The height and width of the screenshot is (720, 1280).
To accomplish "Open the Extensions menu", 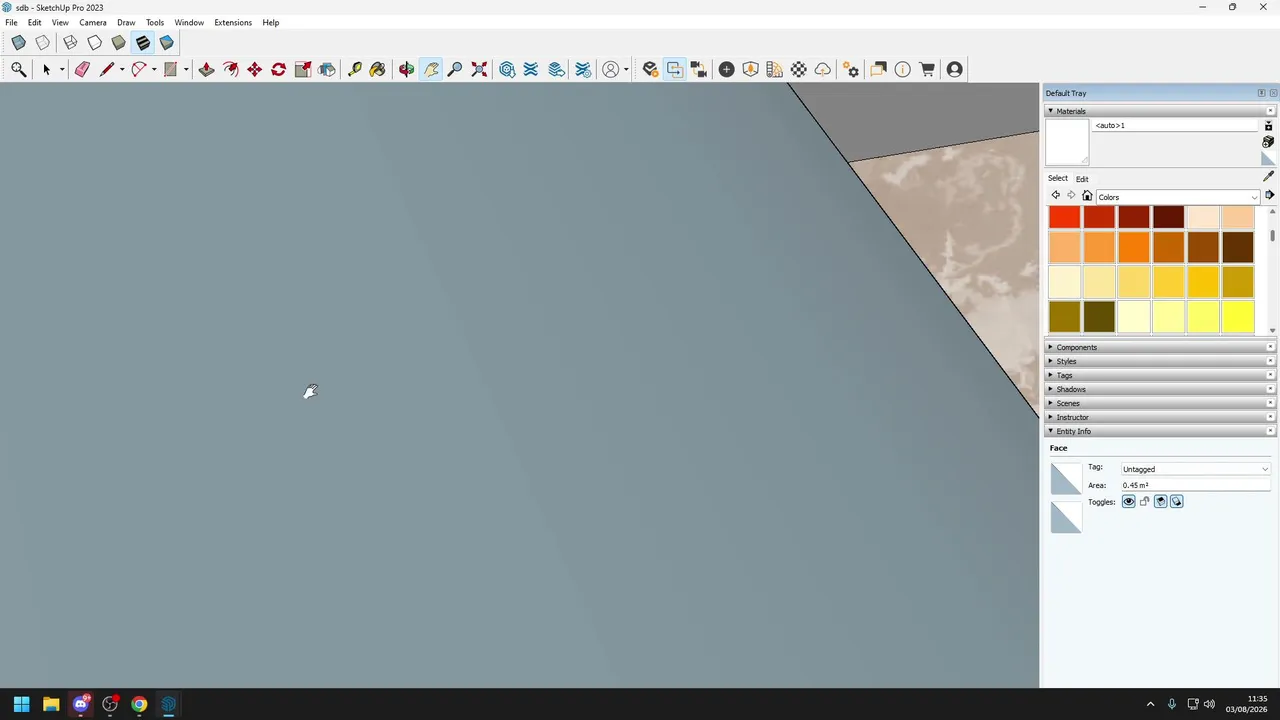I will point(233,22).
